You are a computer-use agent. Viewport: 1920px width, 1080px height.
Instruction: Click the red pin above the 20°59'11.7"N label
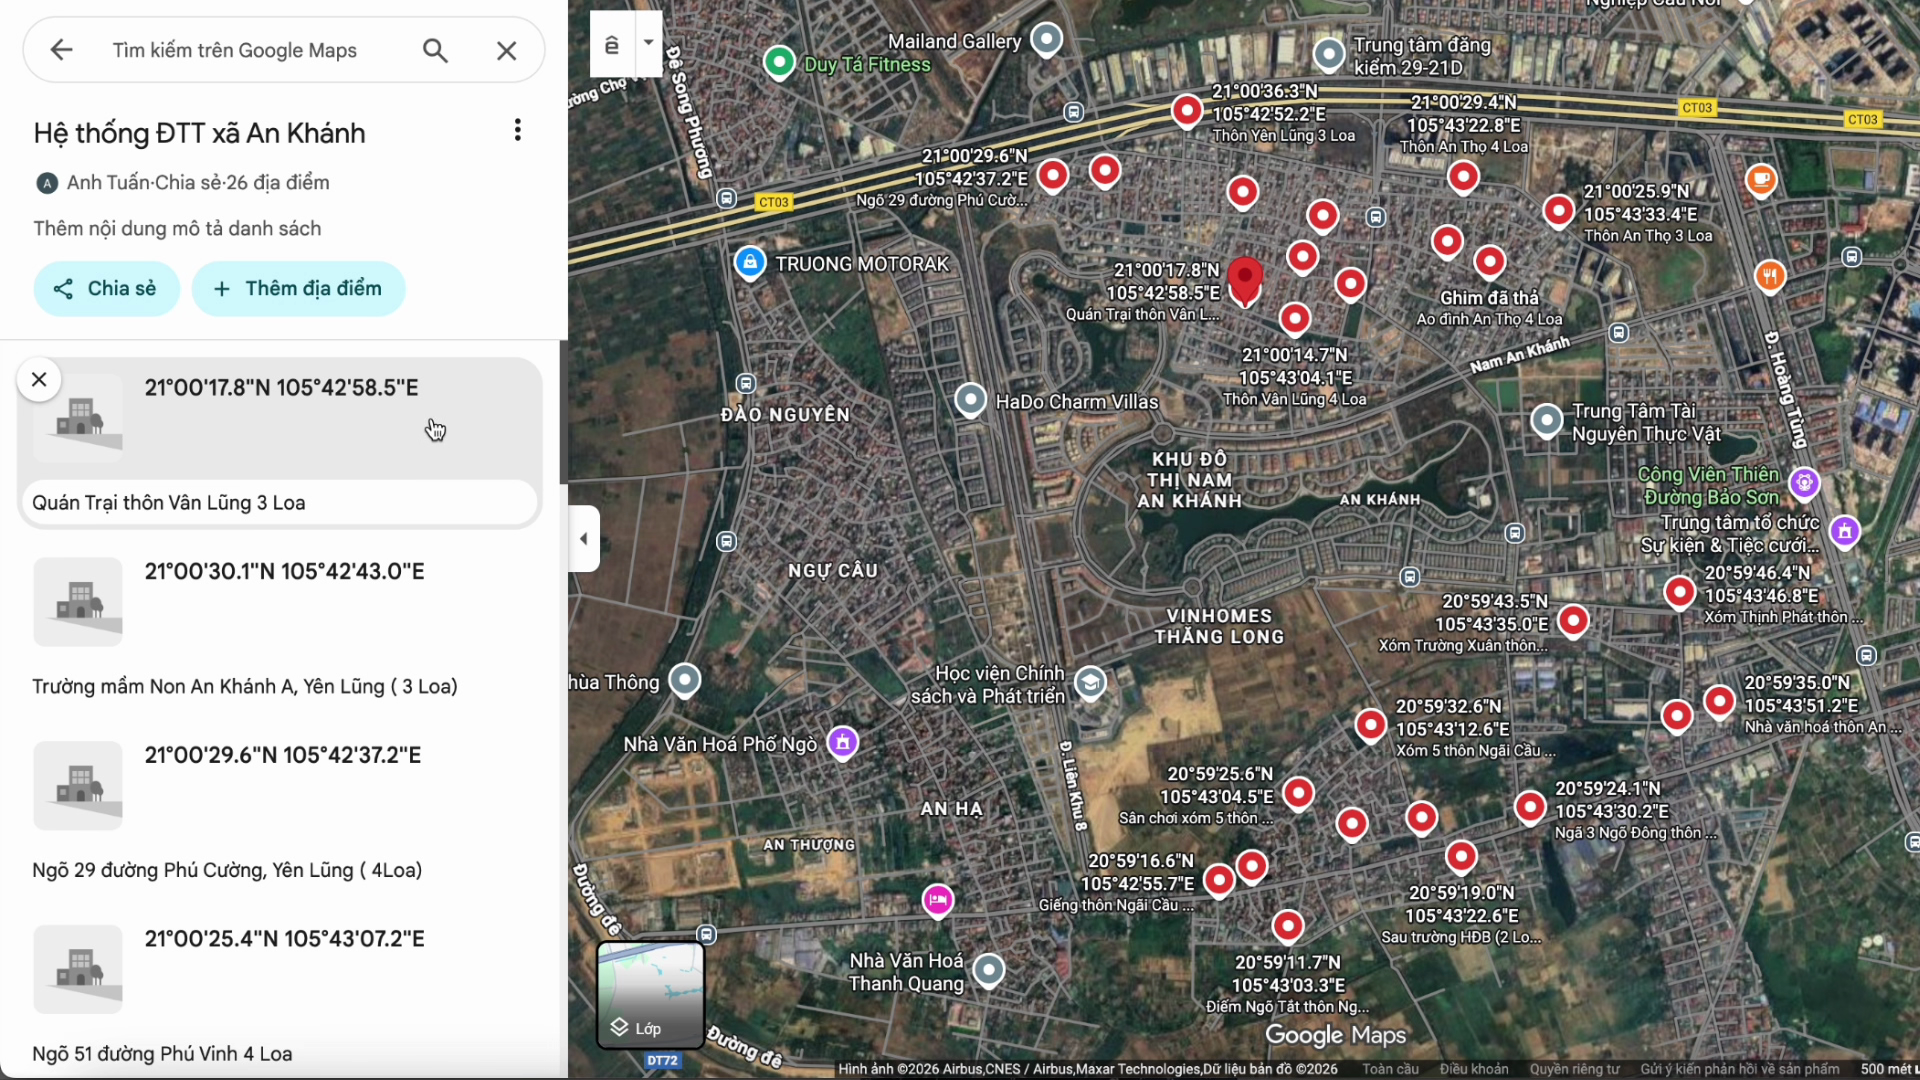[1288, 926]
